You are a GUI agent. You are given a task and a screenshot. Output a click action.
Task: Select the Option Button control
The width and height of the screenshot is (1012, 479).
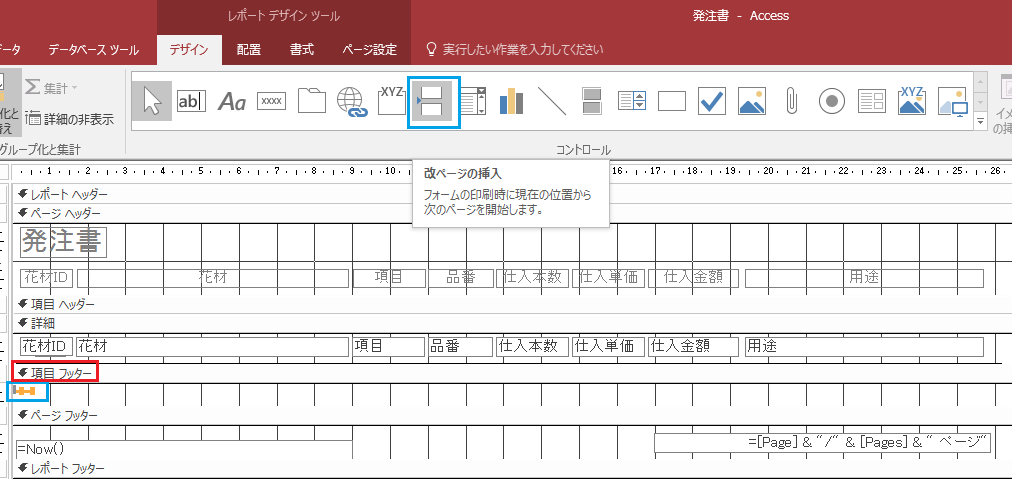coord(832,101)
